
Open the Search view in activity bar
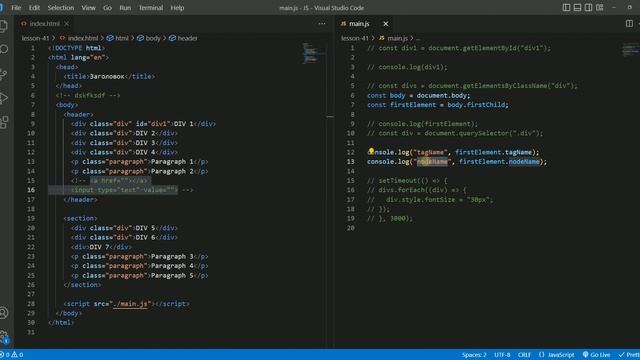[x=4, y=50]
